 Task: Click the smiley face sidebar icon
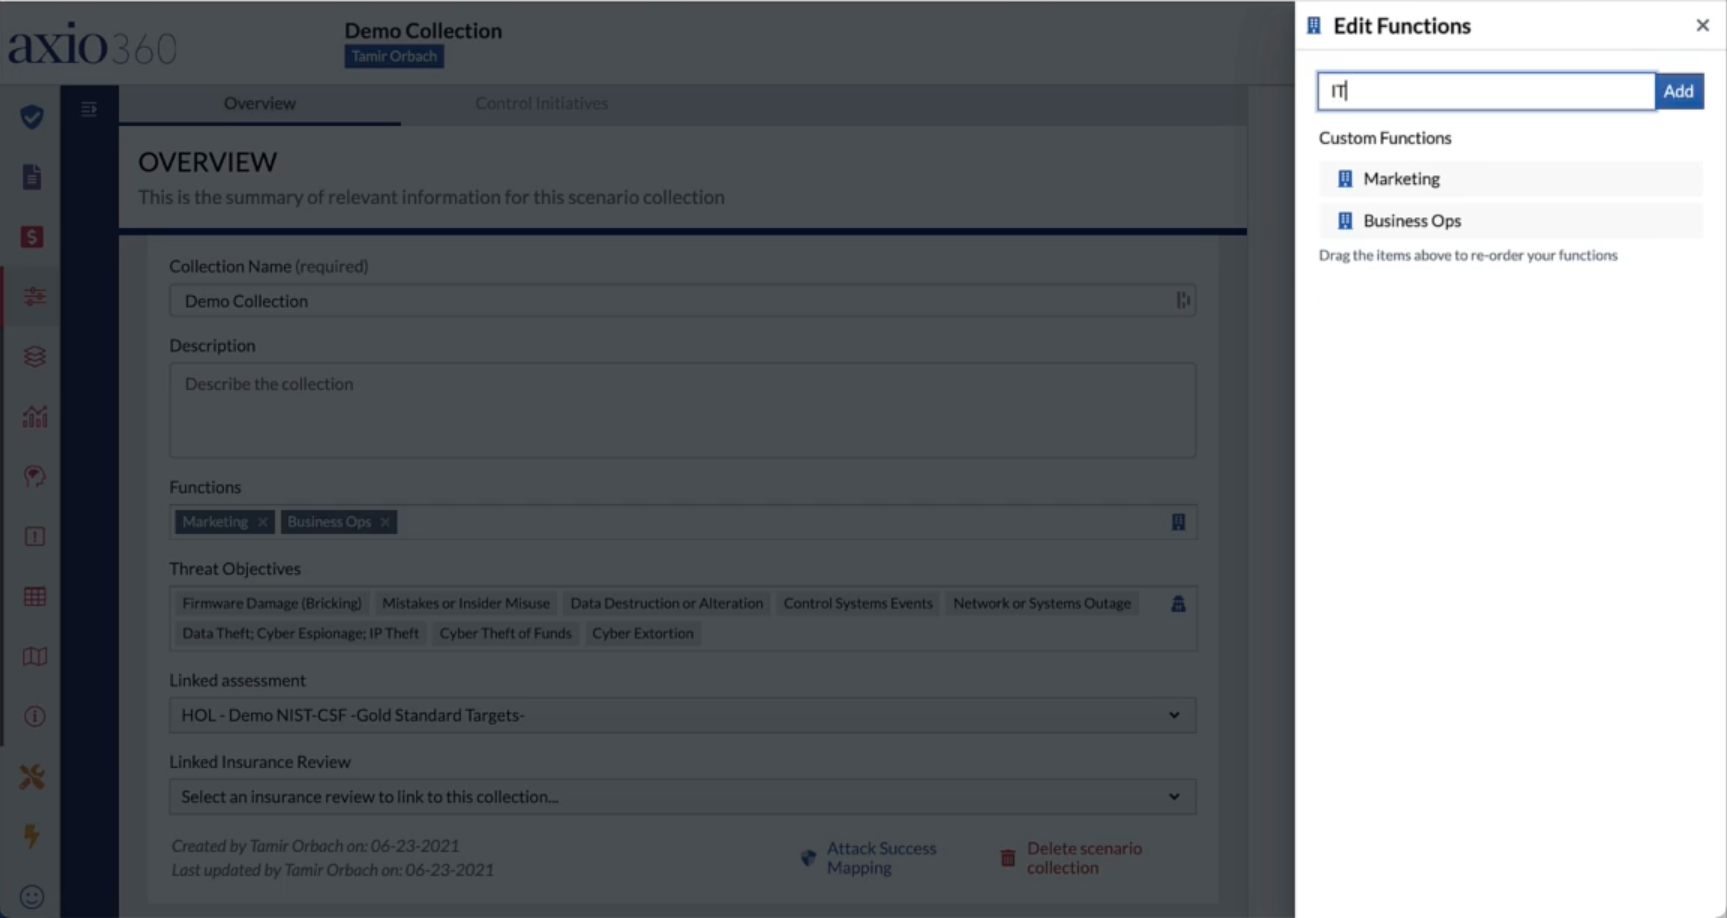[32, 897]
